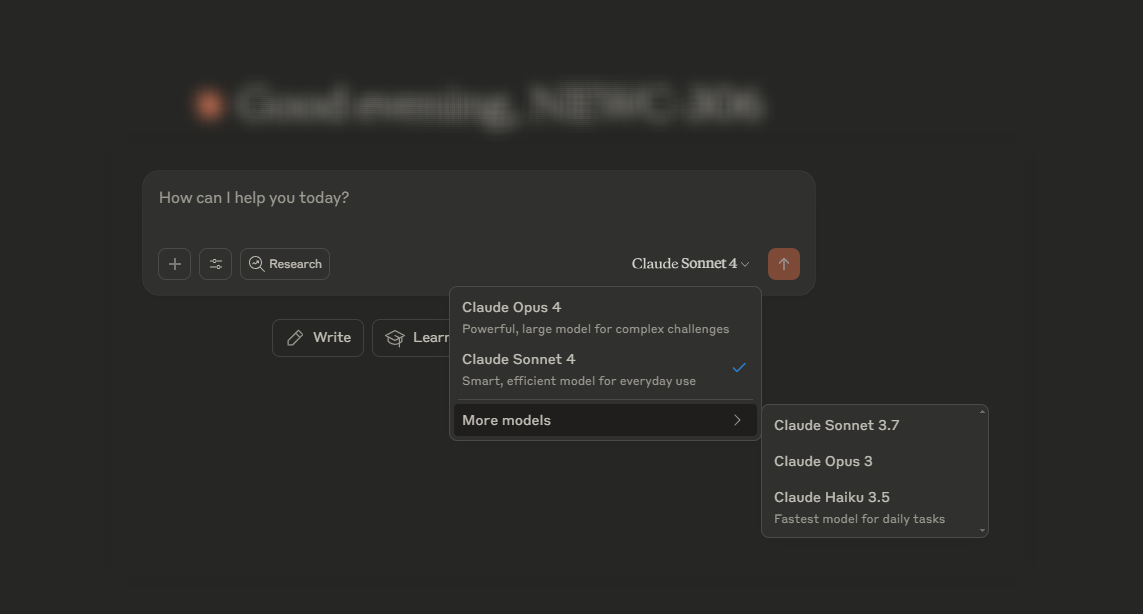Viewport: 1143px width, 614px height.
Task: Open the search and tools sliders icon
Action: 216,264
